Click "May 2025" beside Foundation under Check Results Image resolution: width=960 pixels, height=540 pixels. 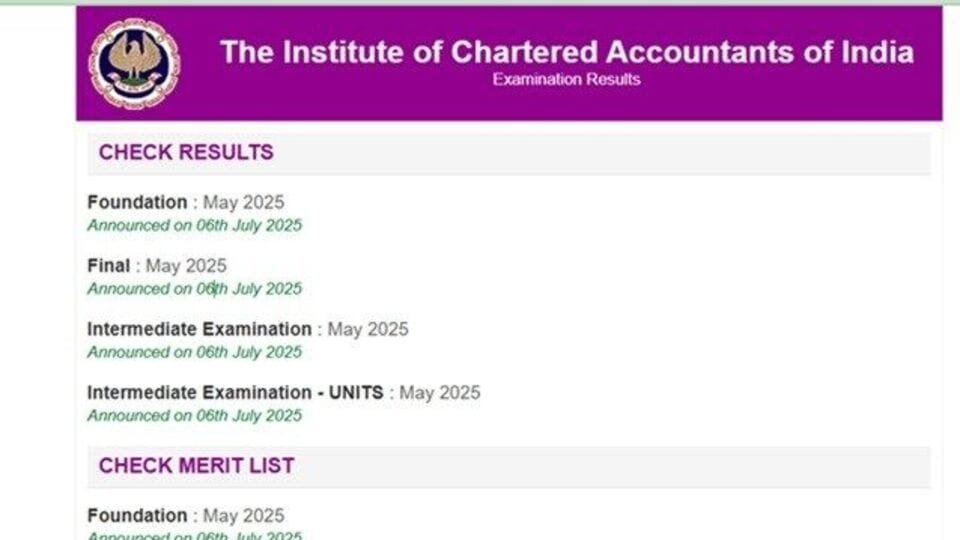[x=243, y=203]
